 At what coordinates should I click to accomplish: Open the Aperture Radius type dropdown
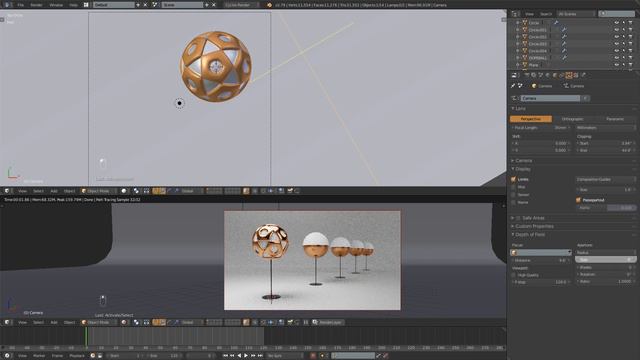point(606,253)
